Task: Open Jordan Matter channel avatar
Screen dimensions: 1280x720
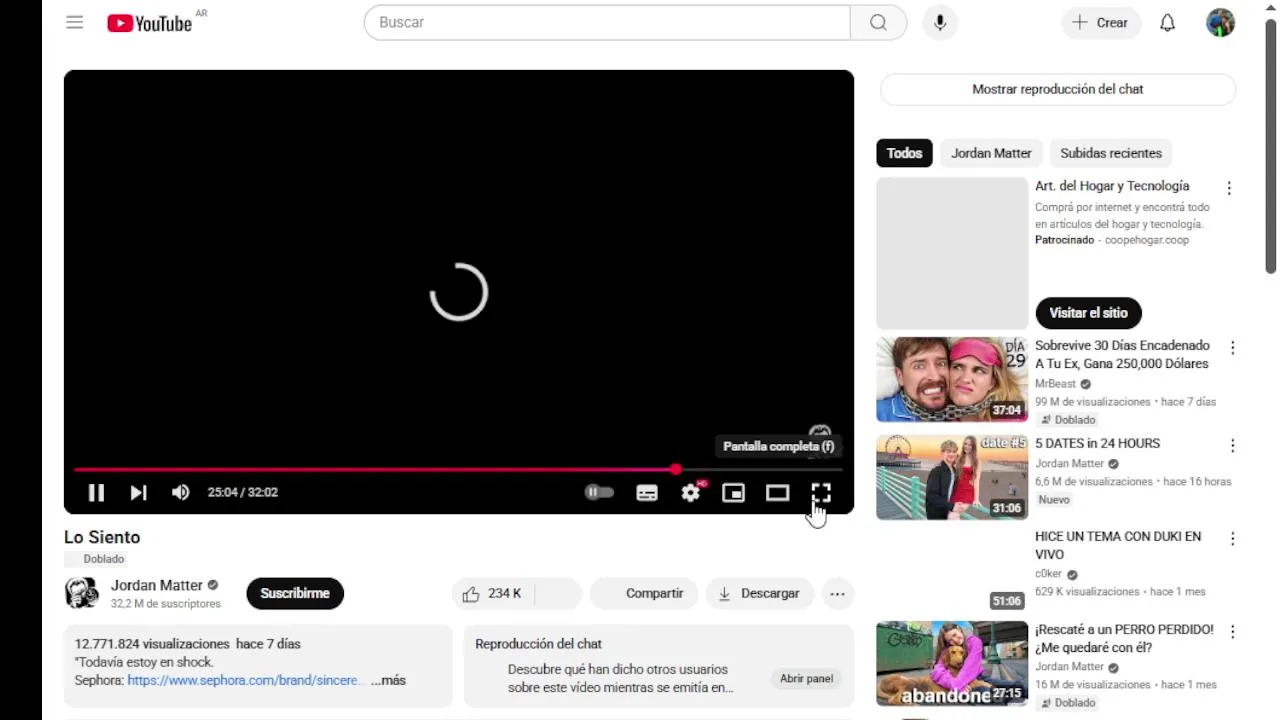Action: click(x=82, y=593)
